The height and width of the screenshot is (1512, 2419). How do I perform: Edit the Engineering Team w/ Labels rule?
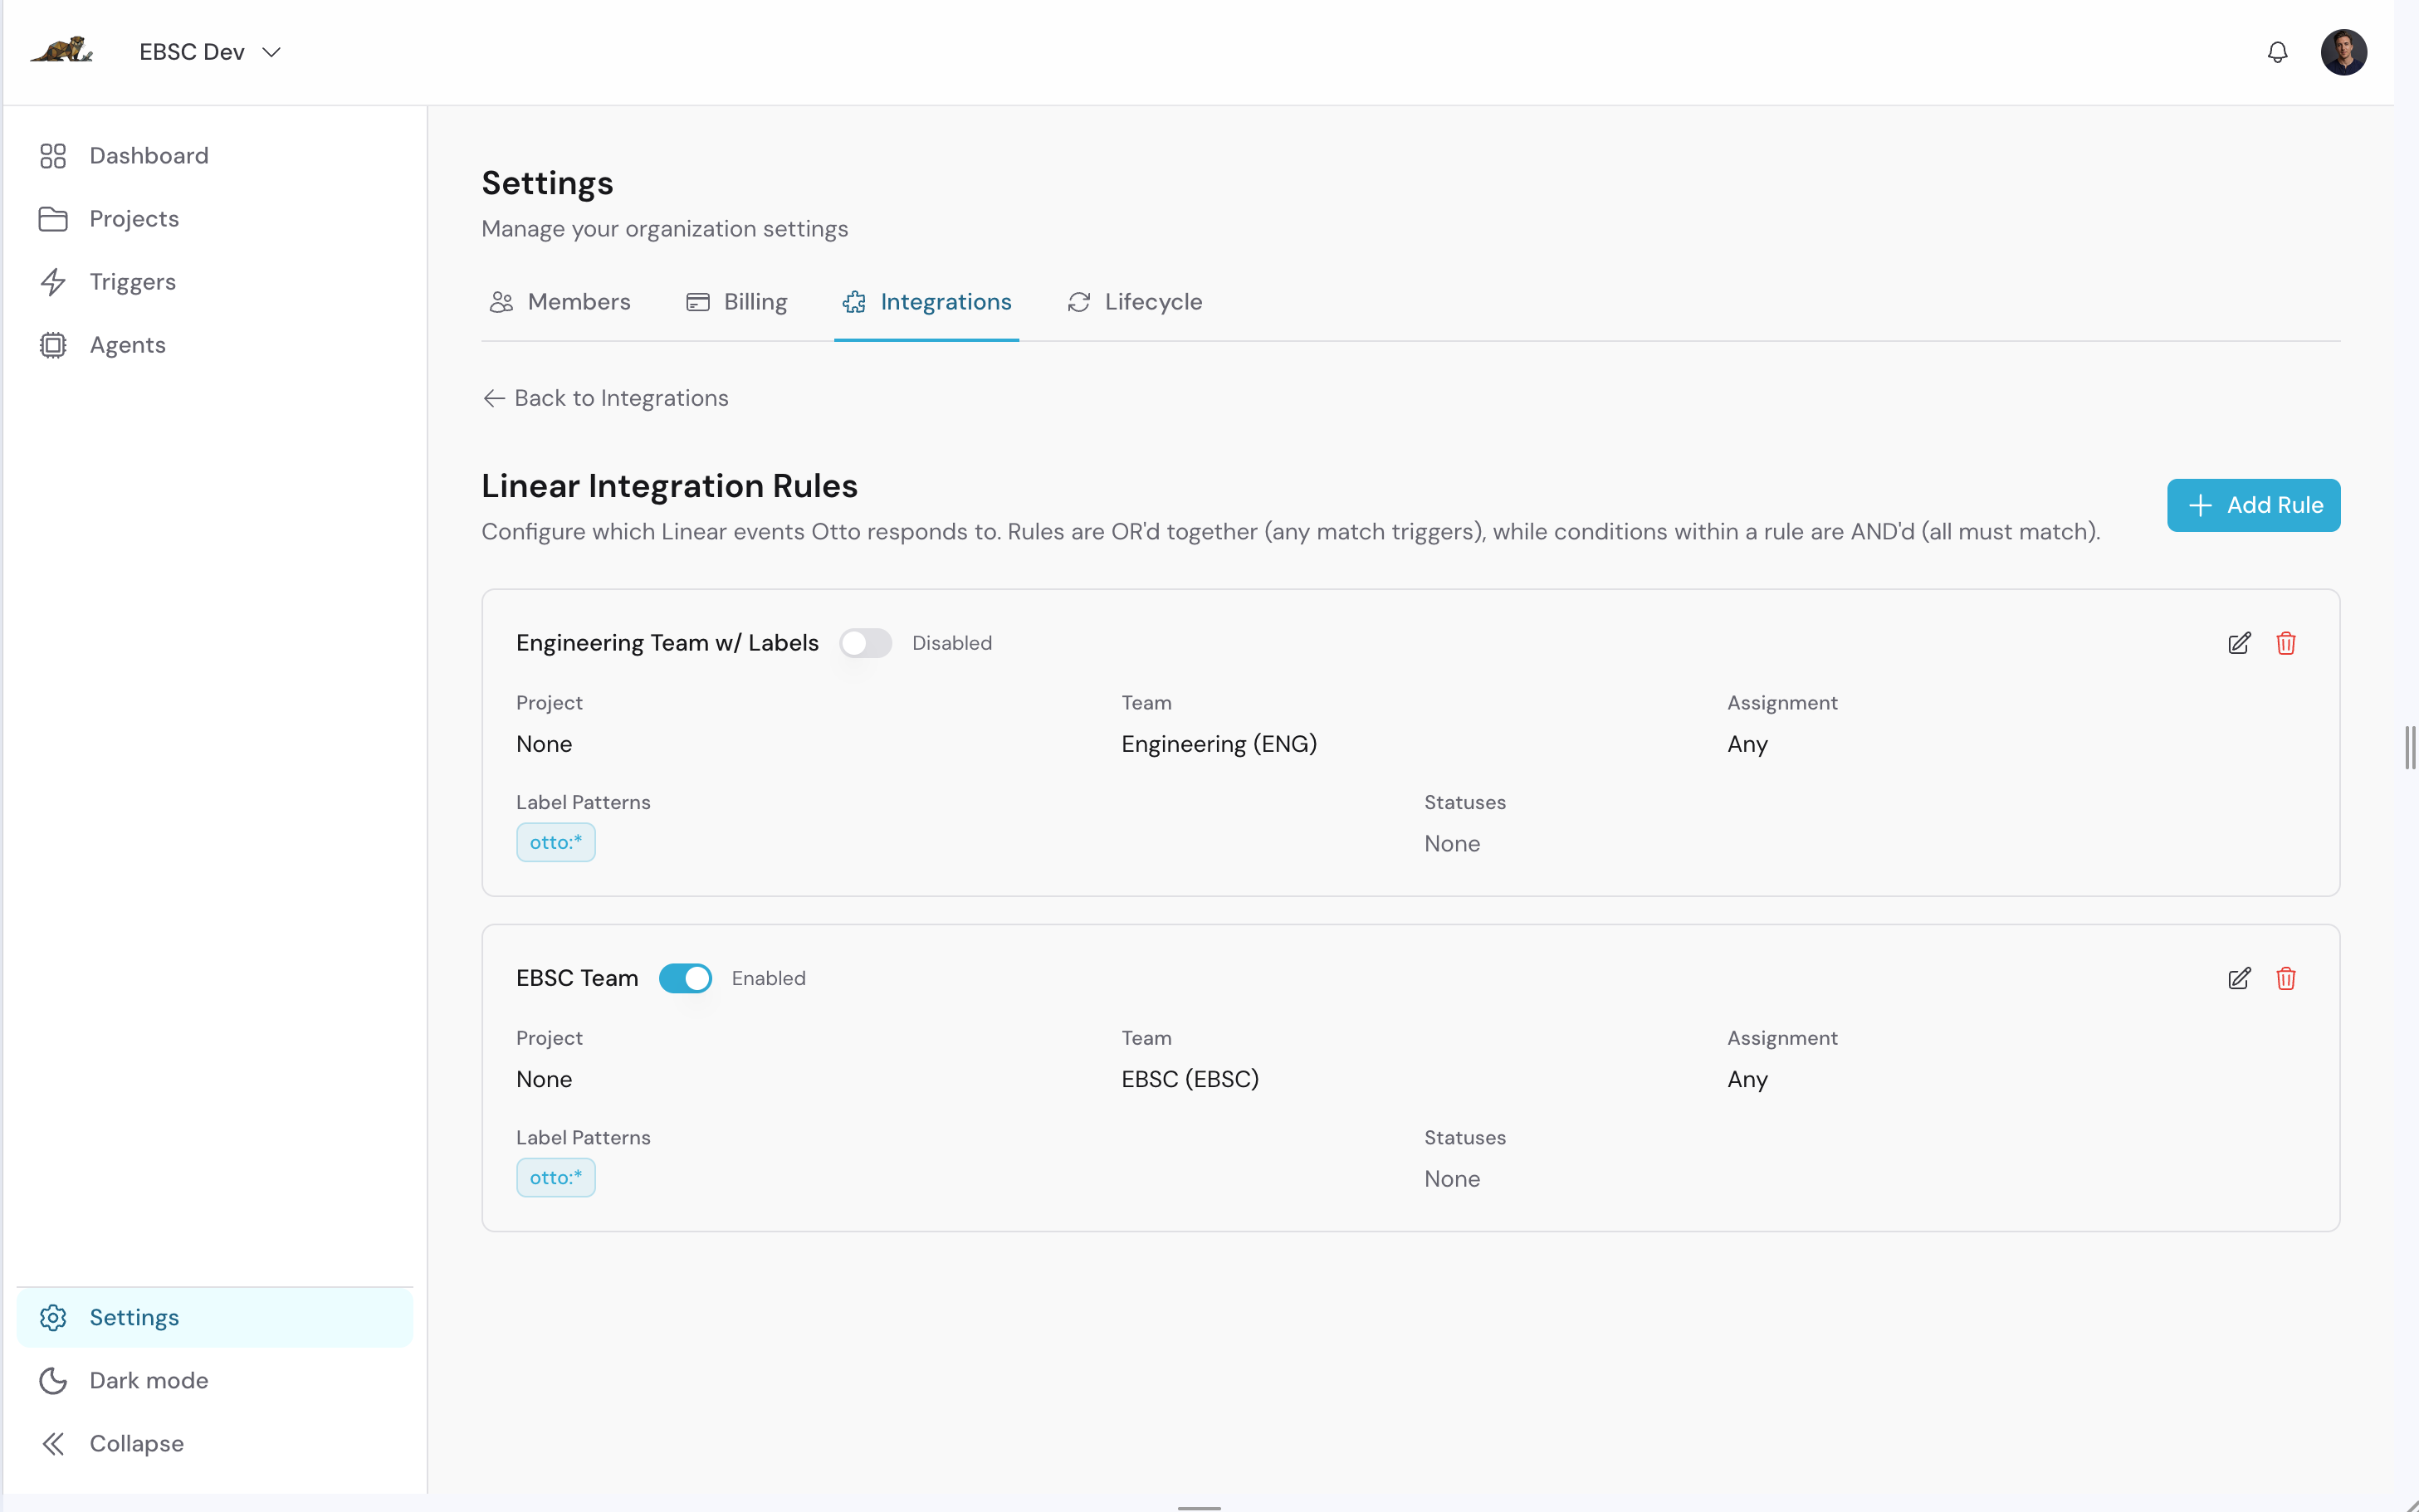point(2239,643)
